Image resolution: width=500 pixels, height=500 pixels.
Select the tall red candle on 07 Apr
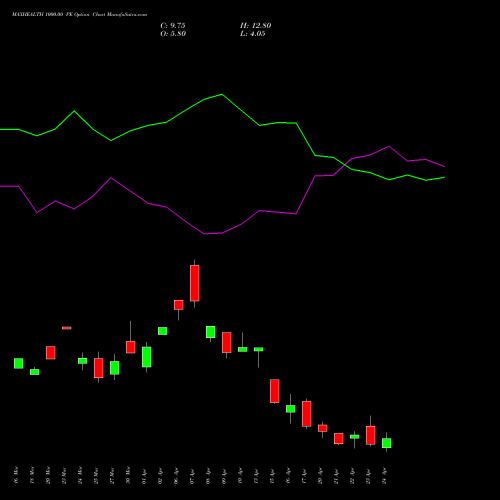195,283
